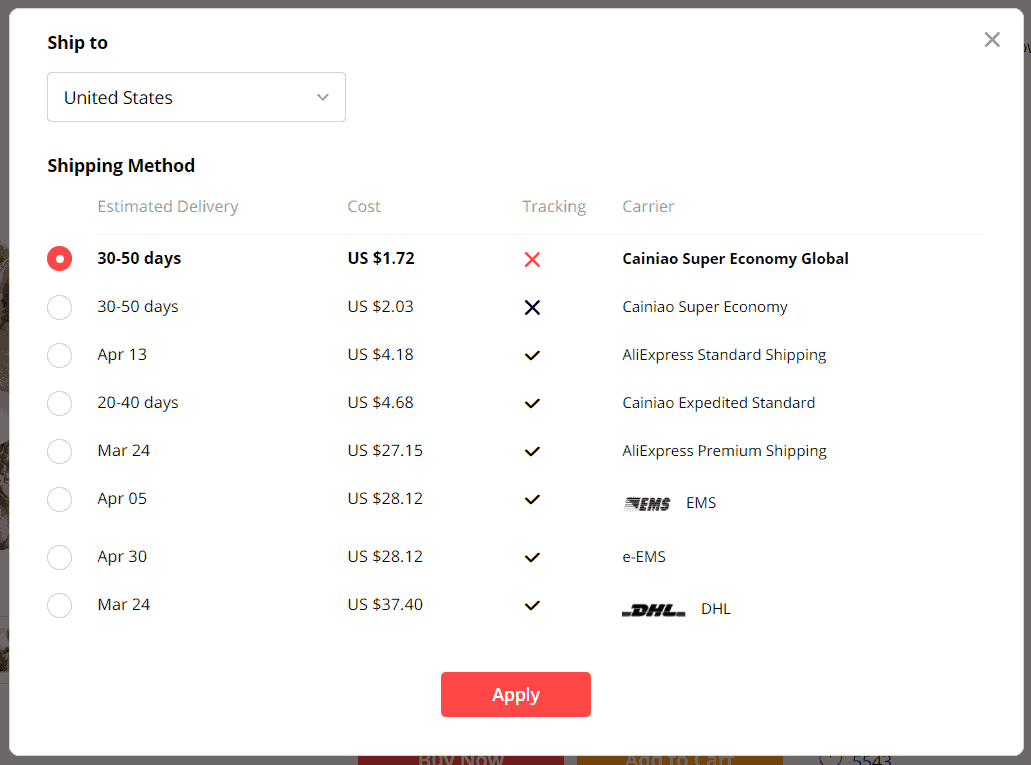Expand the country selection list

coord(196,97)
